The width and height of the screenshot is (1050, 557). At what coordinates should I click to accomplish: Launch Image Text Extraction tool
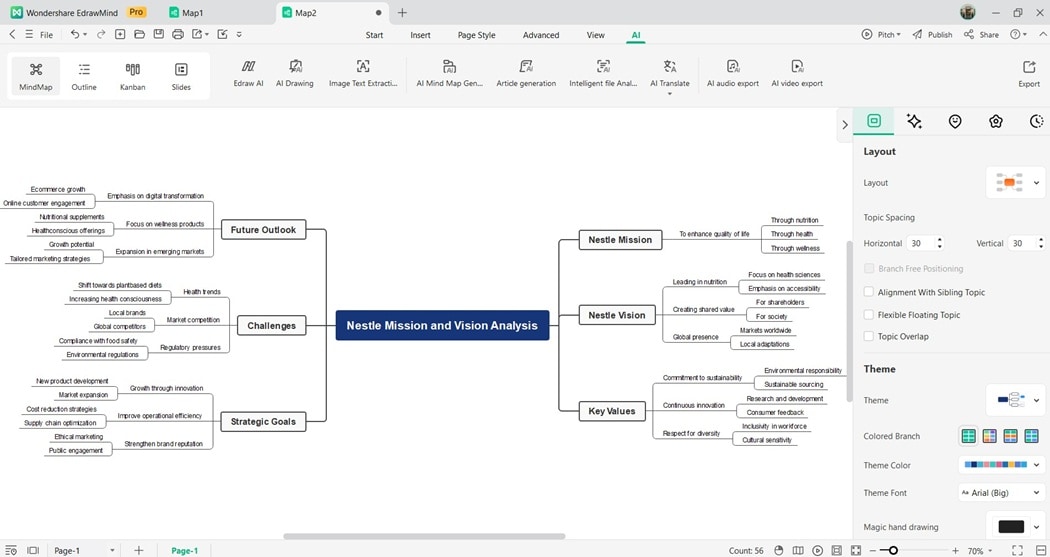click(363, 74)
